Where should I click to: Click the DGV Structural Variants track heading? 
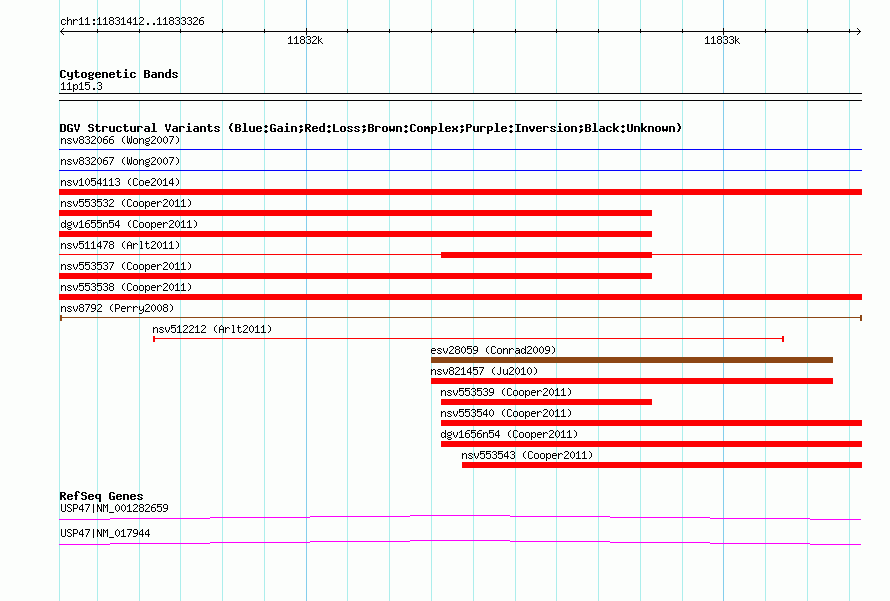tap(371, 128)
